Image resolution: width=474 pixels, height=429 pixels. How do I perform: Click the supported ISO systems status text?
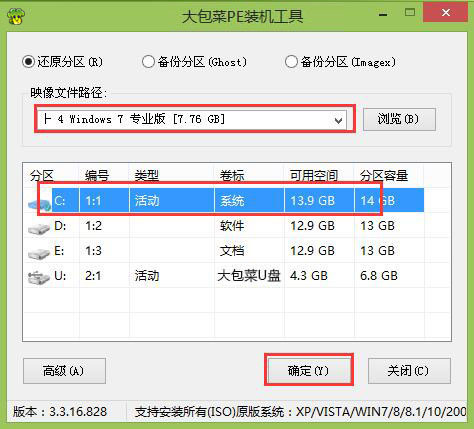click(301, 412)
